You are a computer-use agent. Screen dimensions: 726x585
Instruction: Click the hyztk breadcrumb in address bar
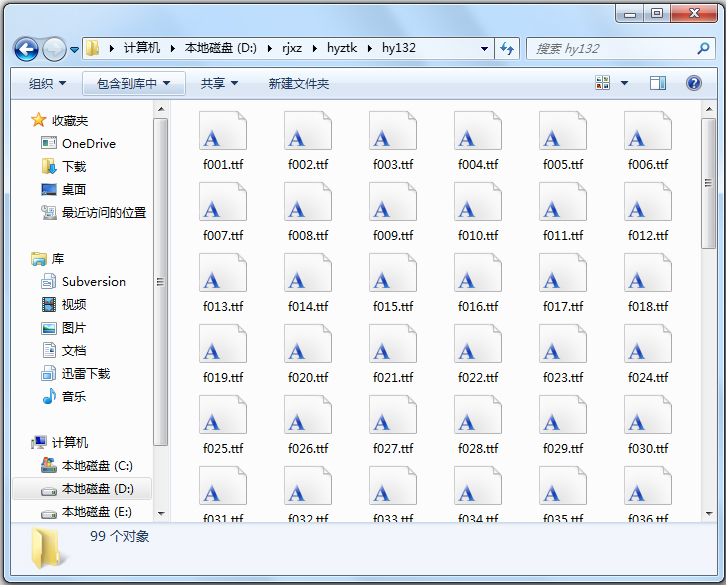click(342, 48)
